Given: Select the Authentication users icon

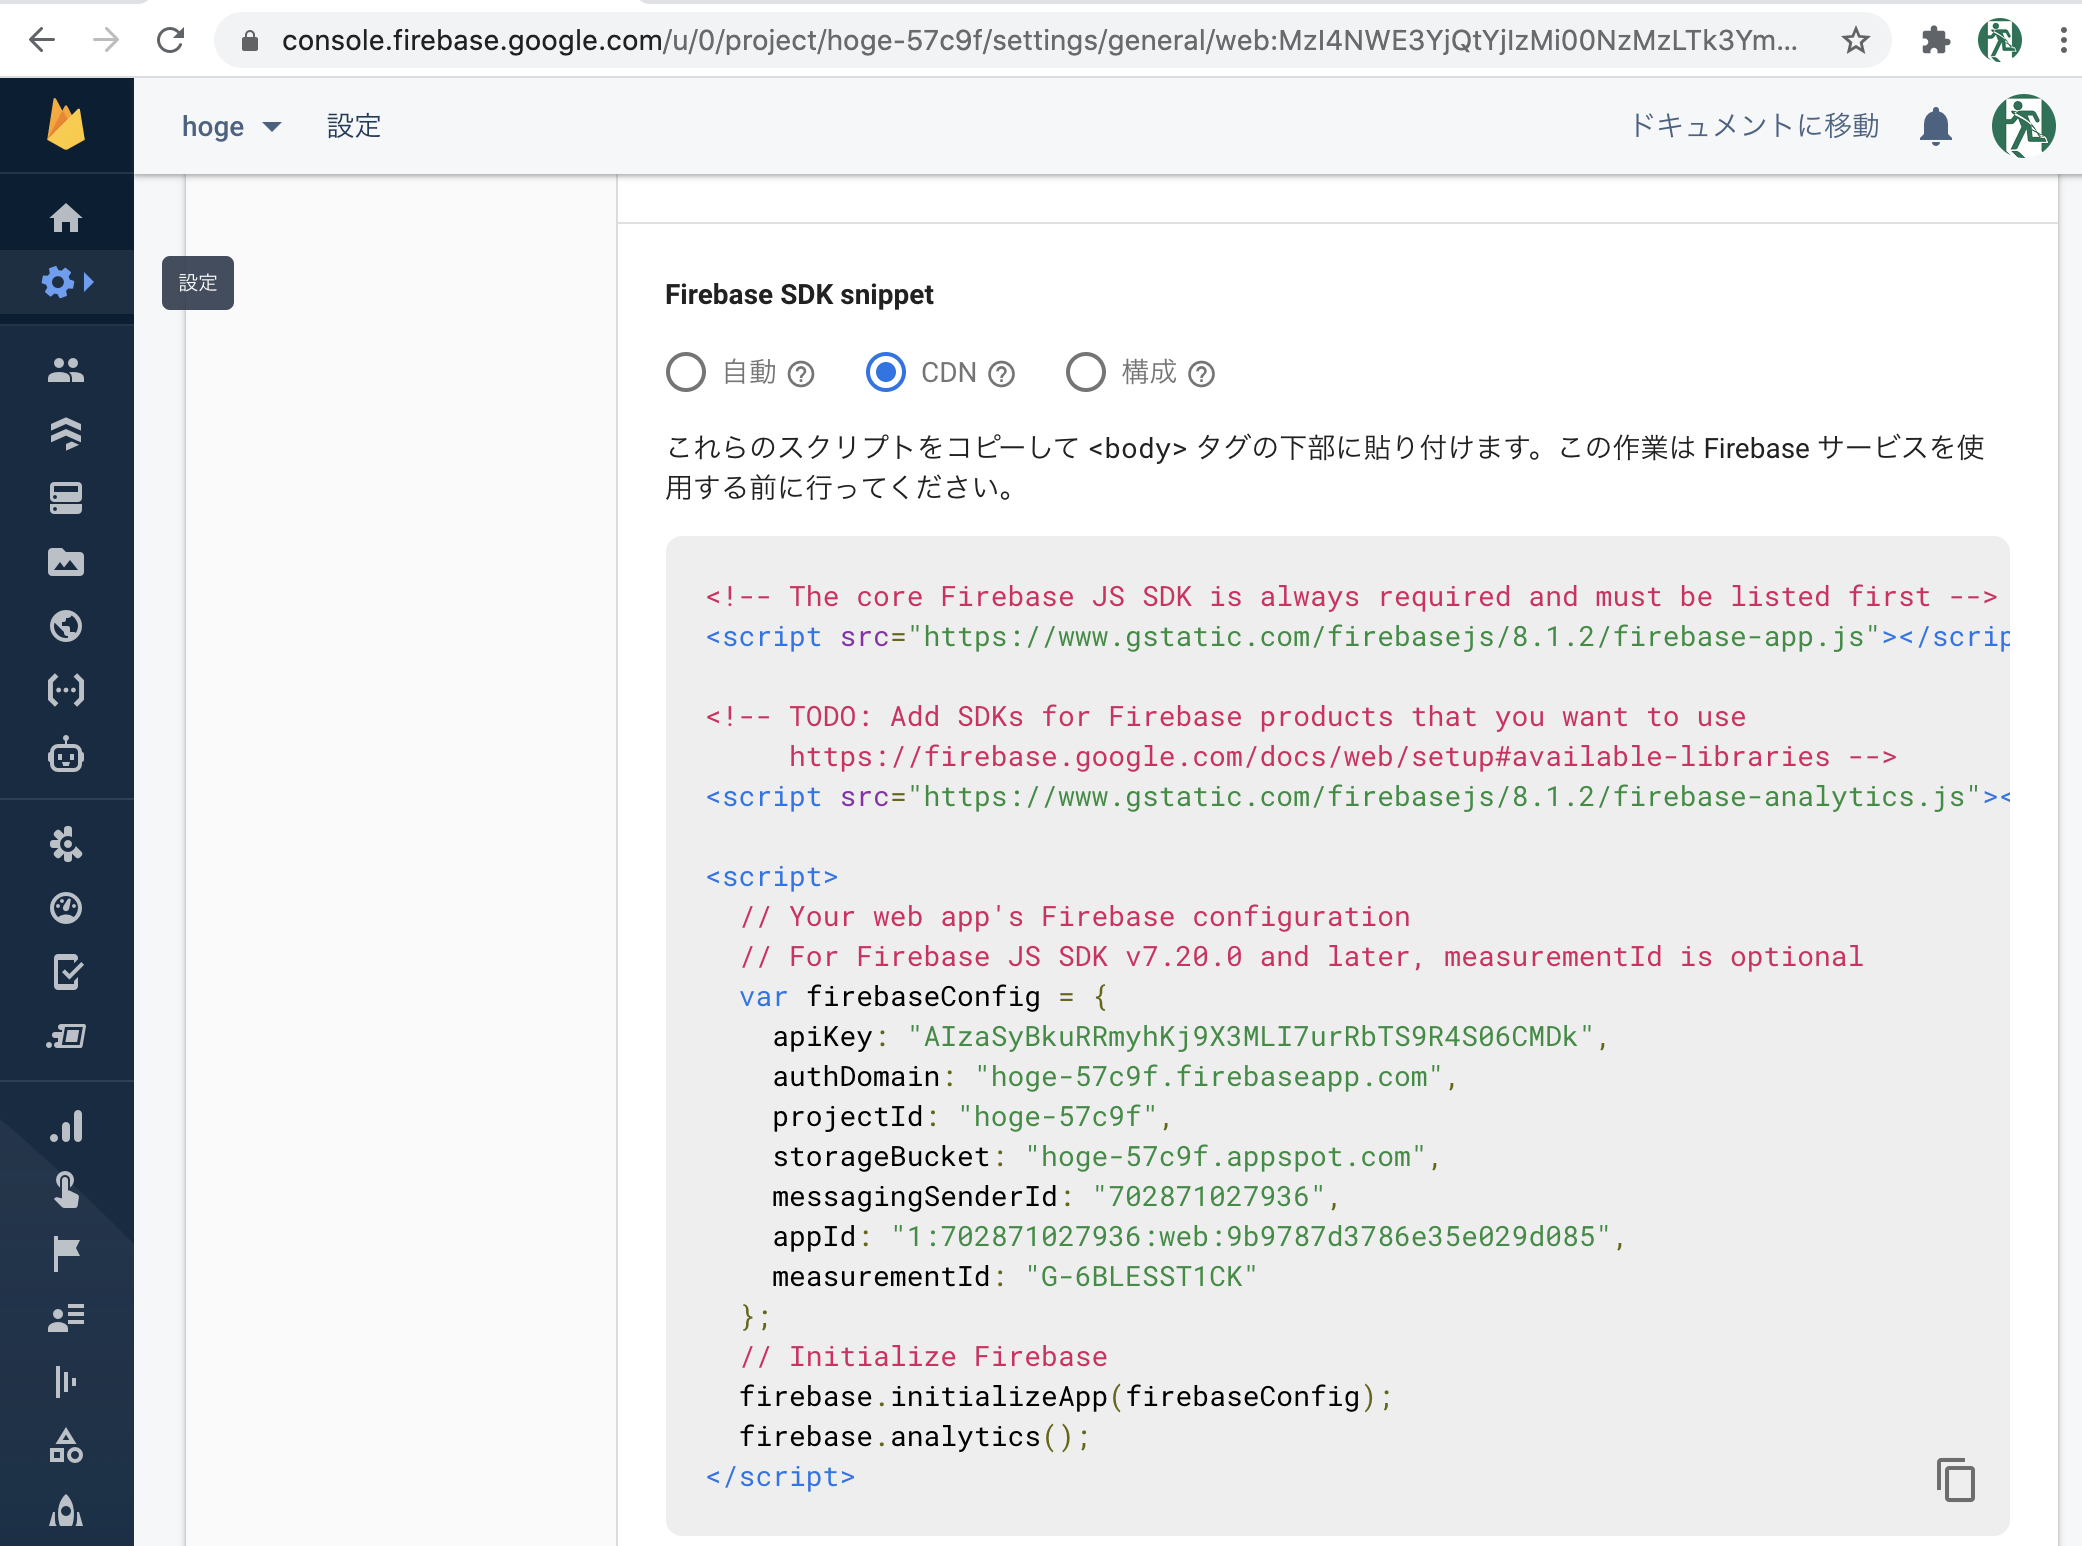Looking at the screenshot, I should click(x=66, y=369).
